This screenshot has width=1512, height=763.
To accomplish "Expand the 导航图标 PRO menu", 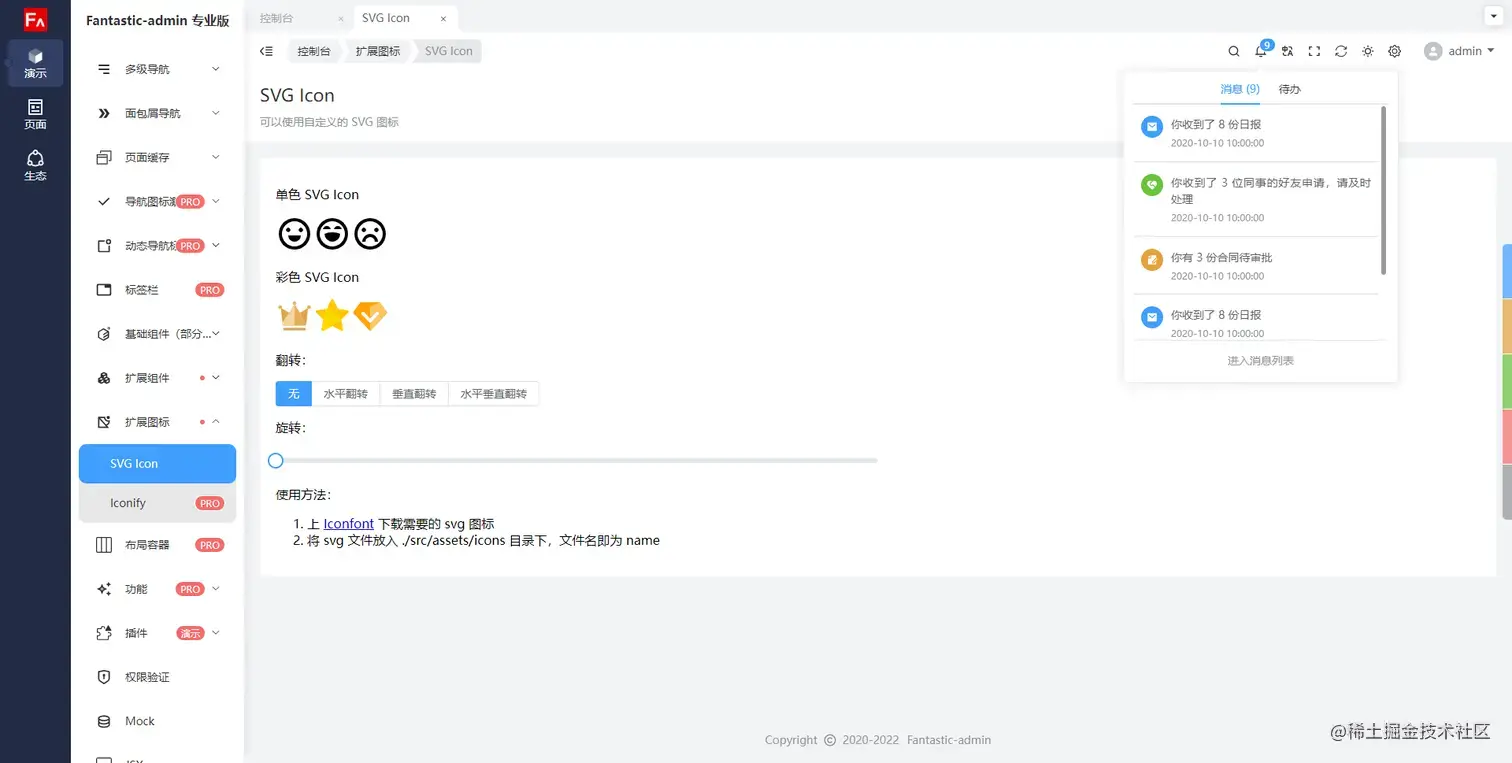I will point(158,201).
